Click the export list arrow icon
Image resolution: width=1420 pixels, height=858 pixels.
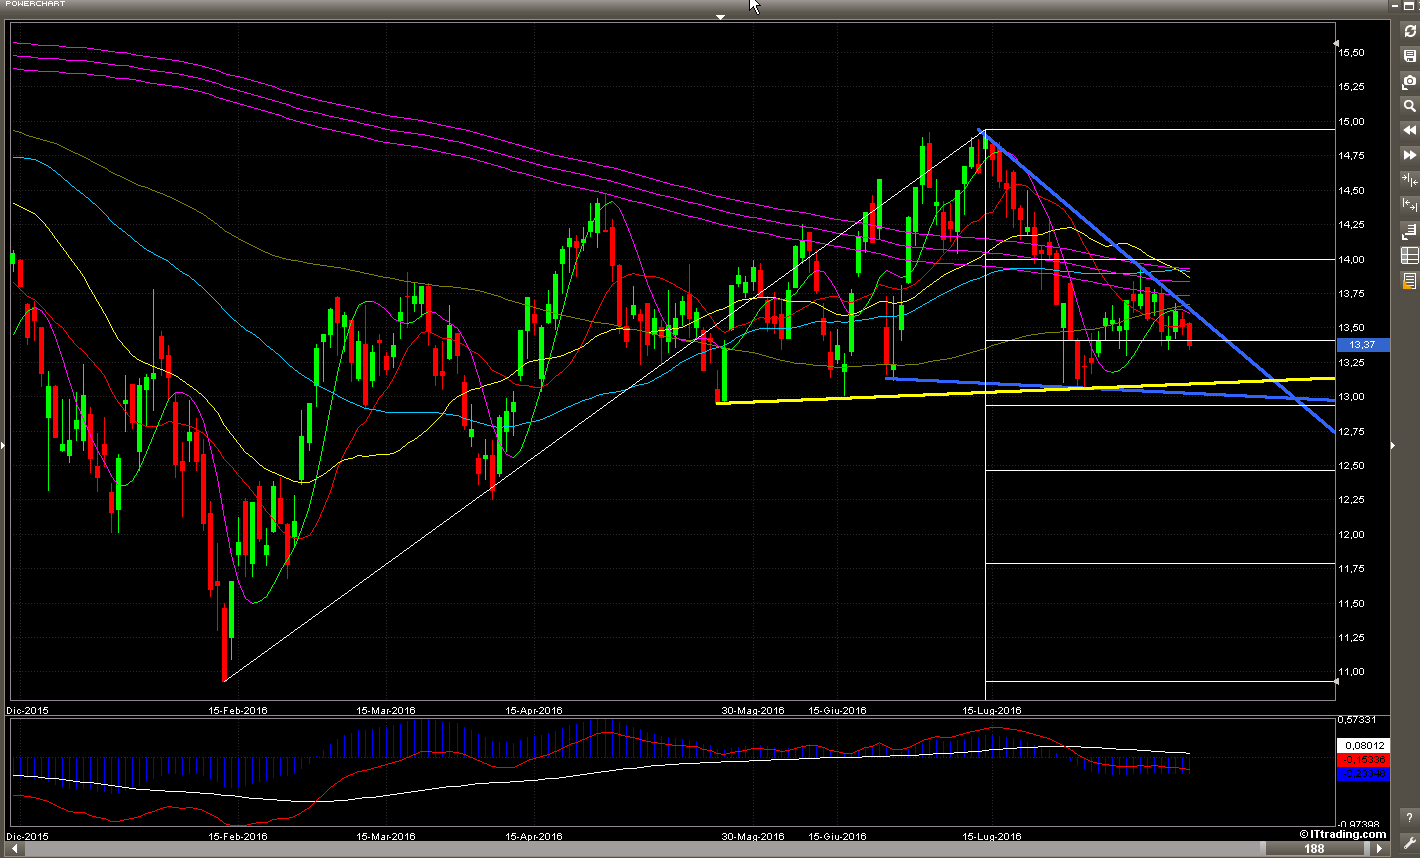point(1409,231)
